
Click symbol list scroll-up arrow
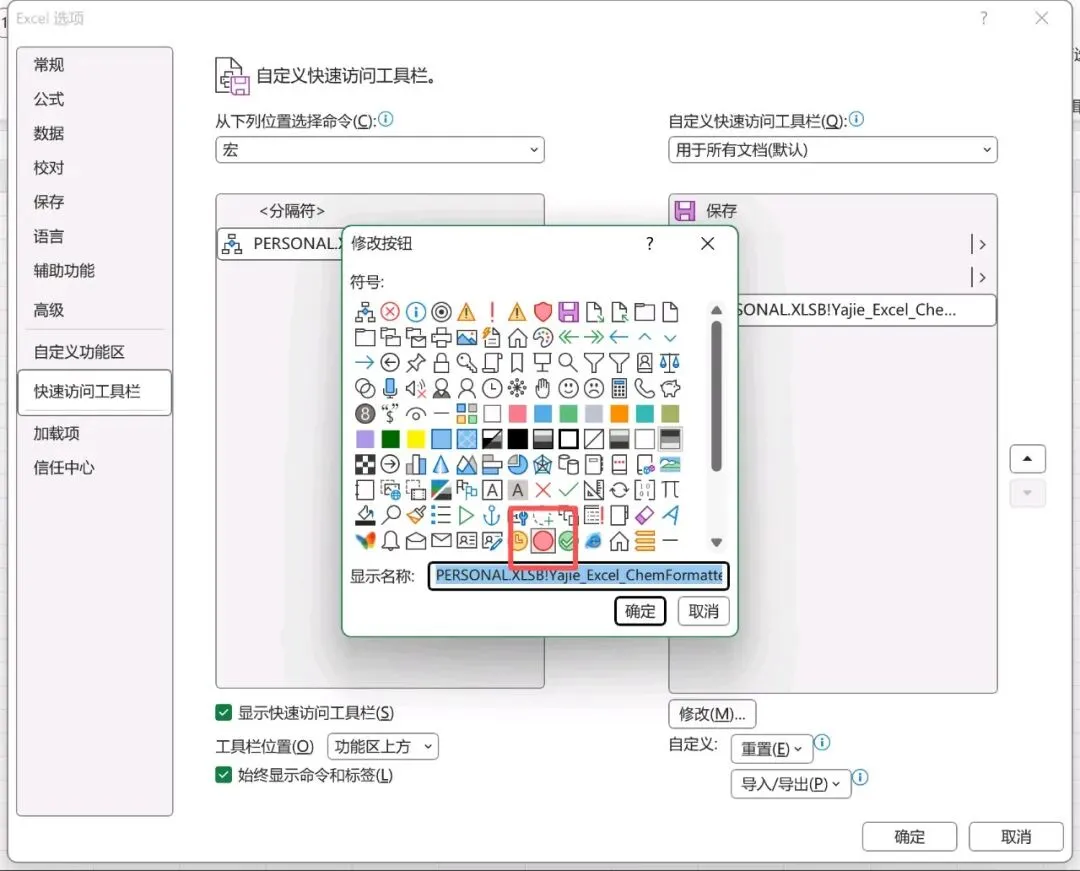pyautogui.click(x=716, y=310)
